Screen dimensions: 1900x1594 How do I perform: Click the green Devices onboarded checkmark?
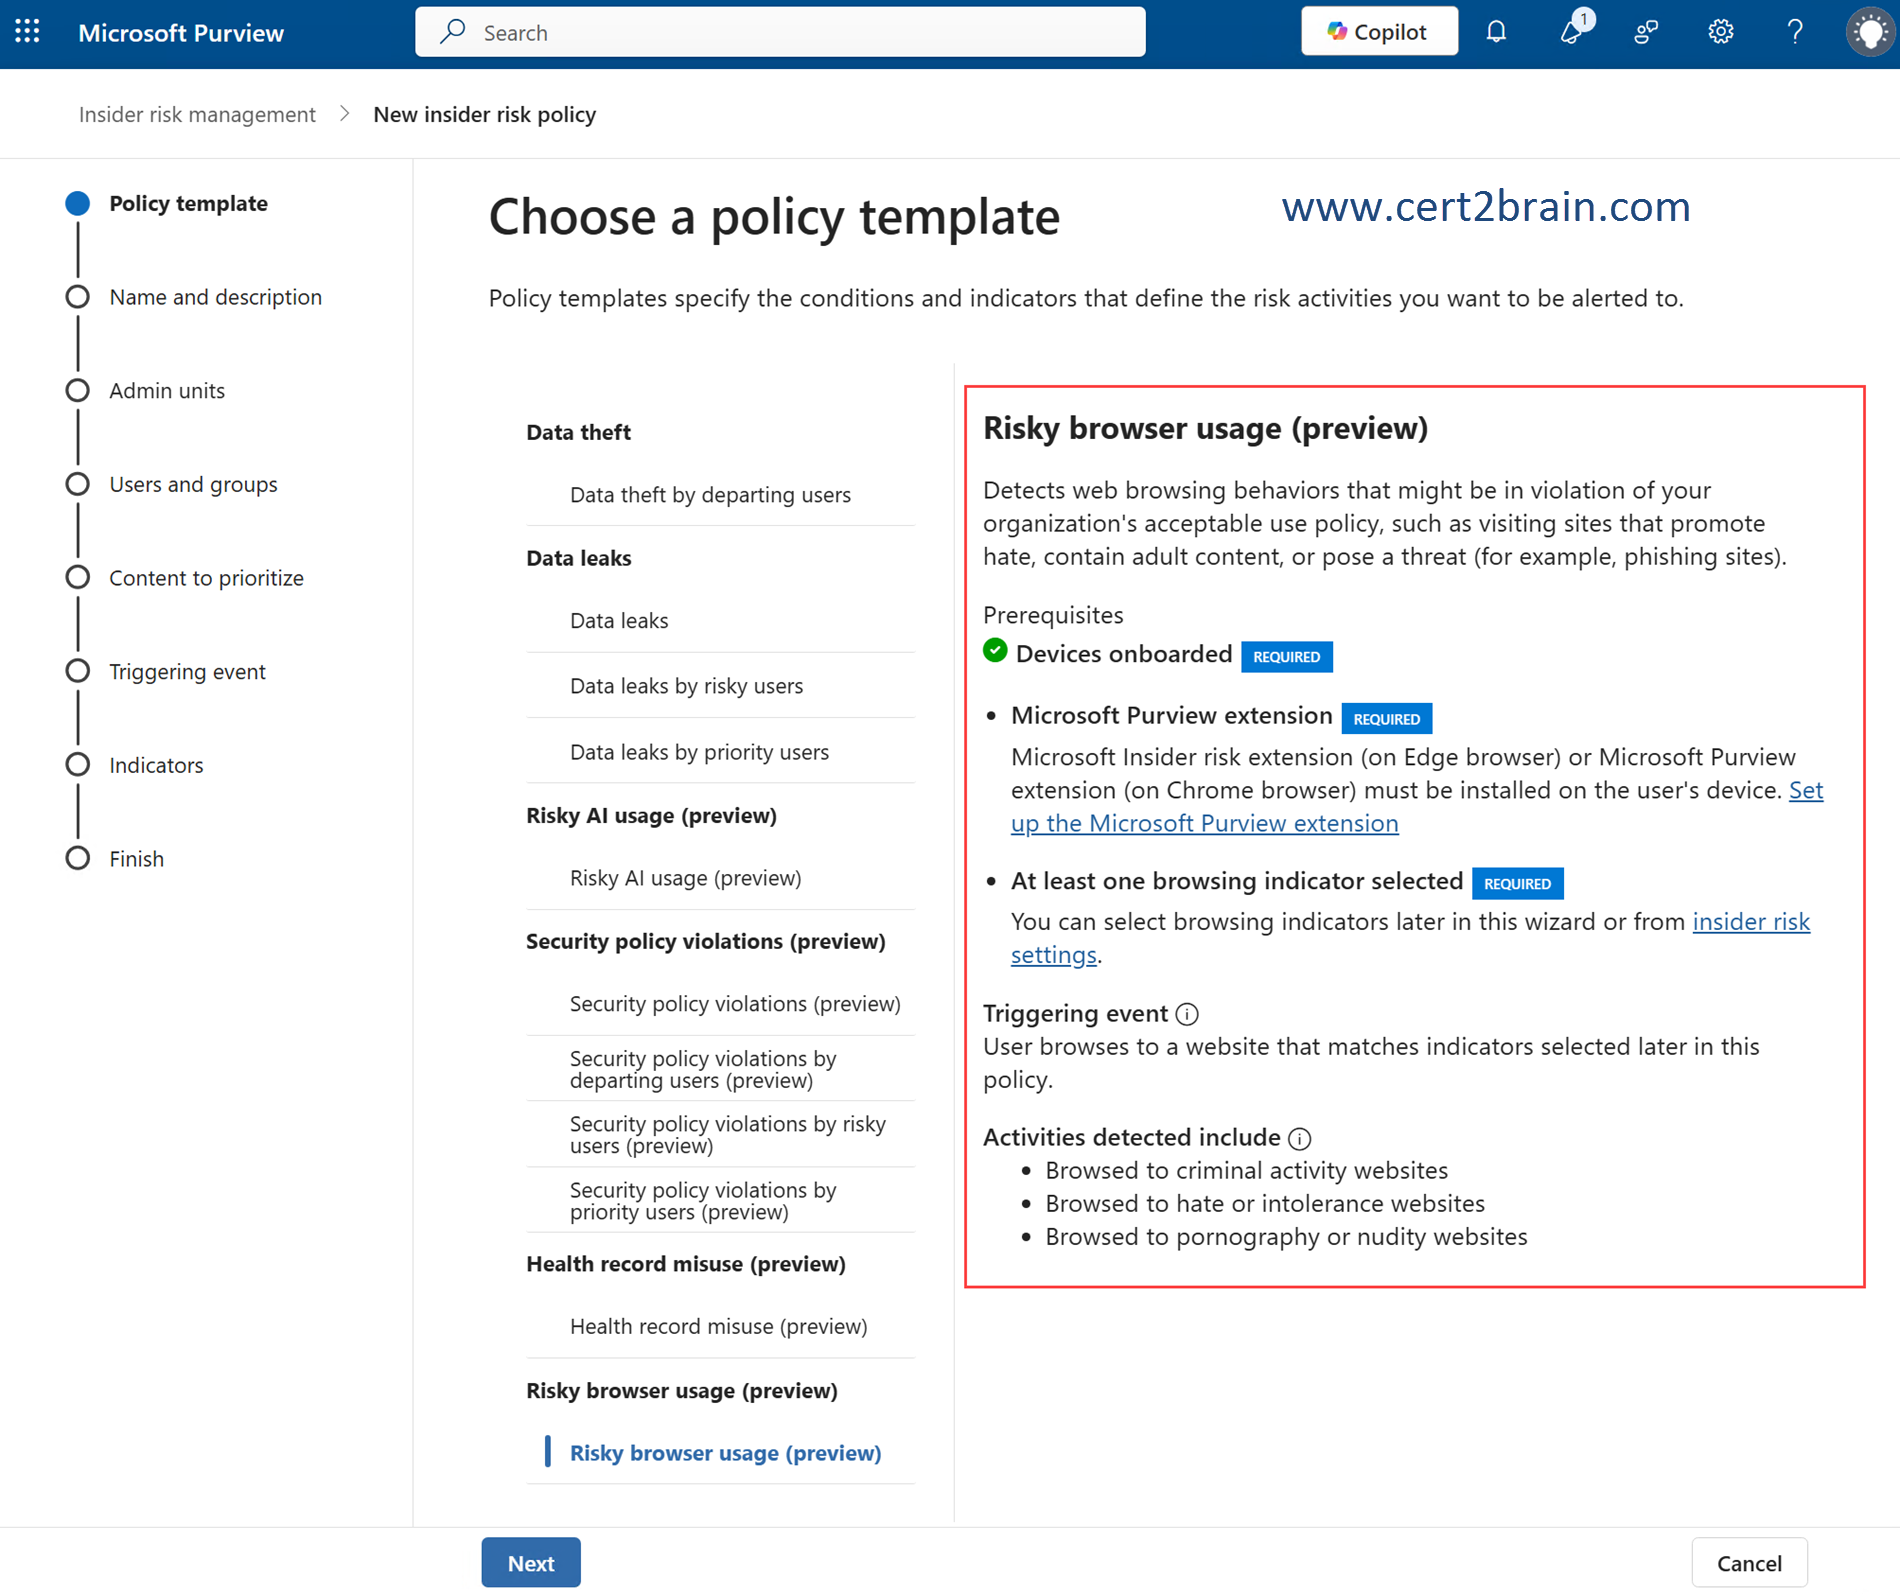click(995, 651)
